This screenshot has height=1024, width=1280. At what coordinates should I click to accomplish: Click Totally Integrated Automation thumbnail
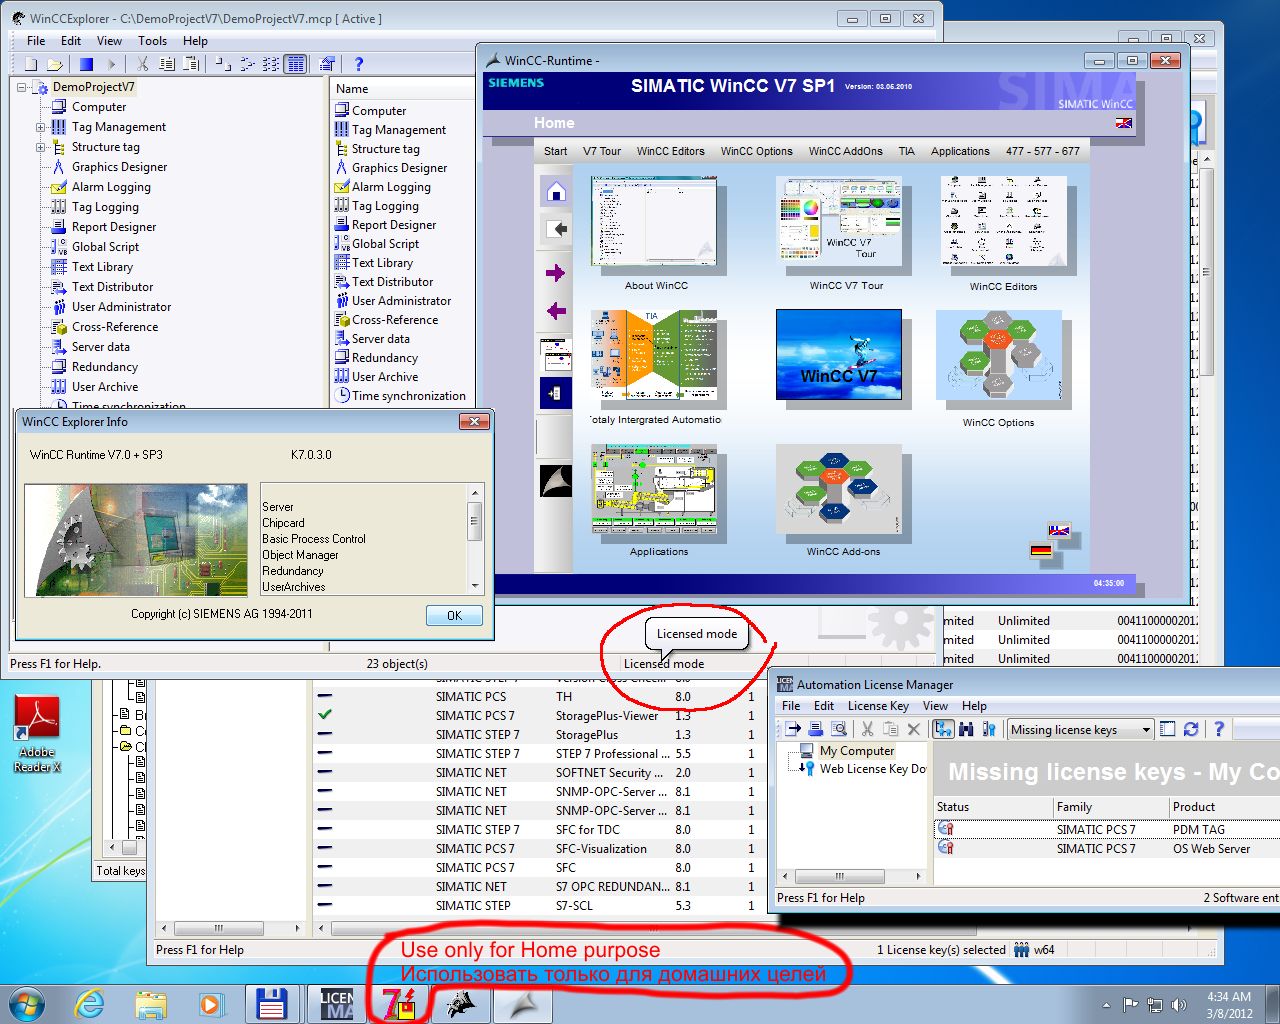[x=654, y=355]
